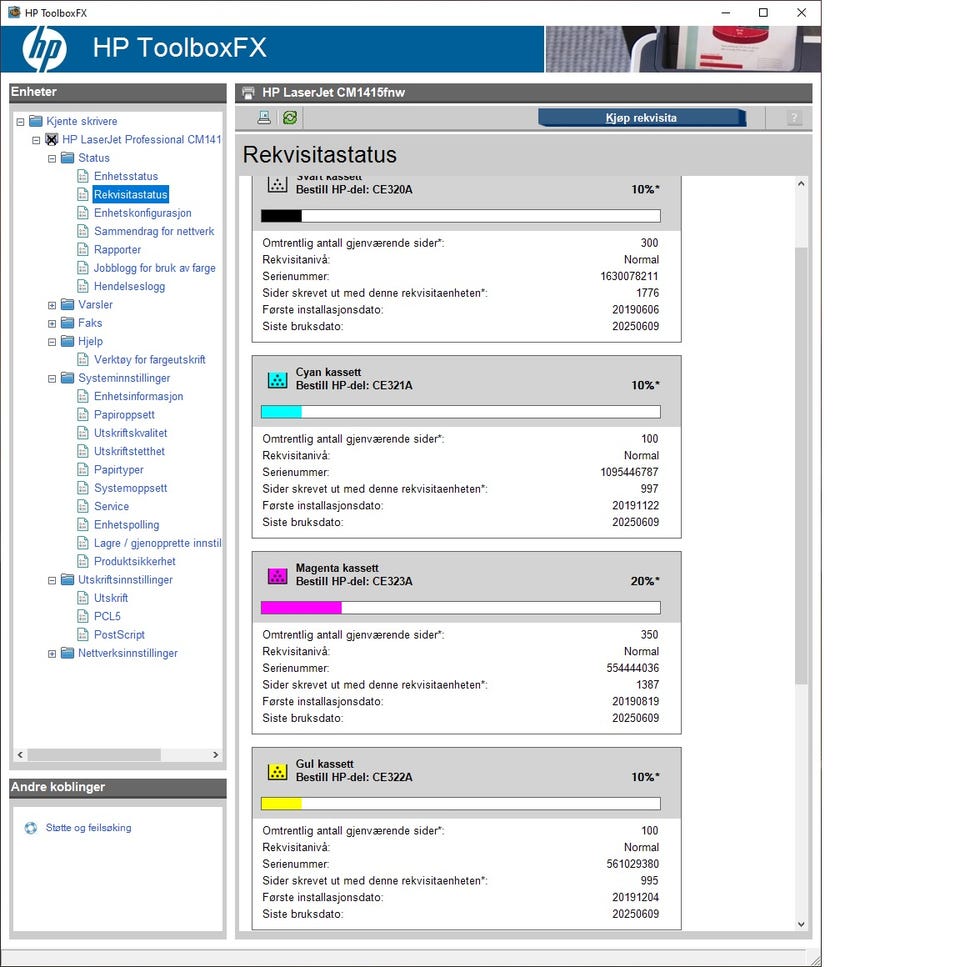The width and height of the screenshot is (960, 967).
Task: Click the crossed-out printer device icon in tree
Action: pyautogui.click(x=52, y=139)
